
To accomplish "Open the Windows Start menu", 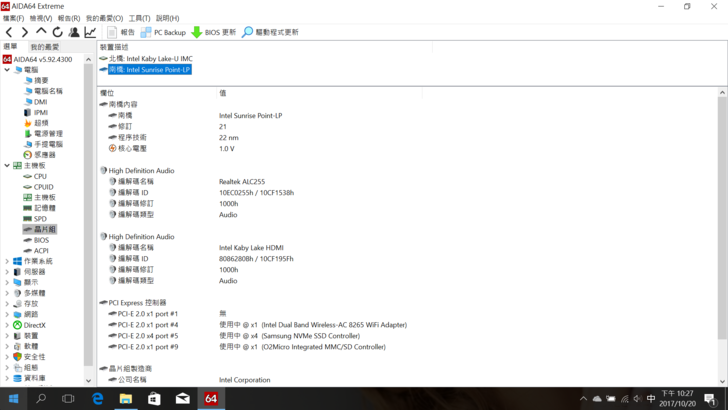I will pos(13,399).
